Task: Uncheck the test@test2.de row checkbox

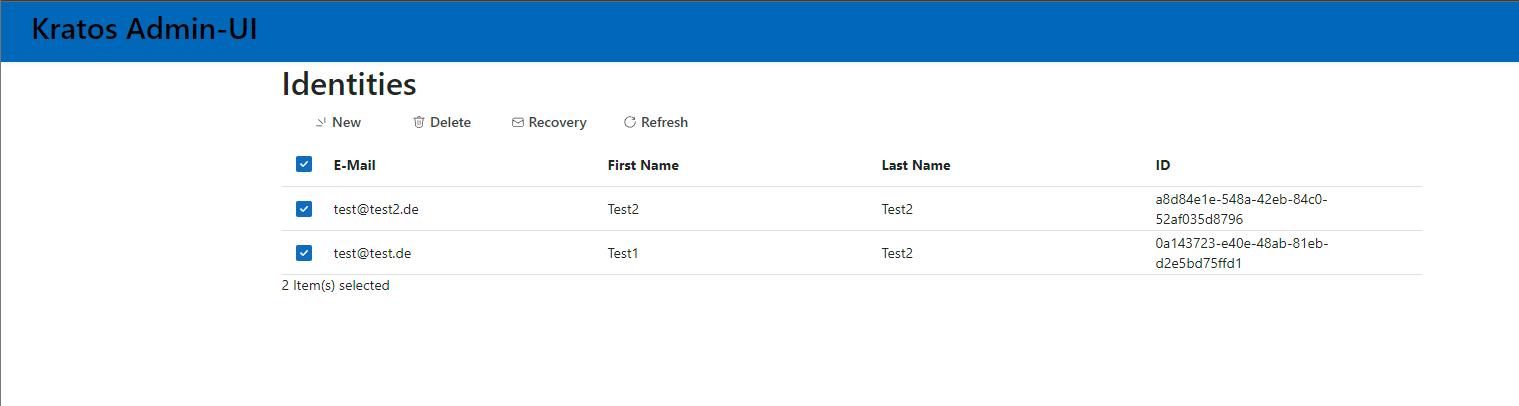Action: pyautogui.click(x=304, y=209)
